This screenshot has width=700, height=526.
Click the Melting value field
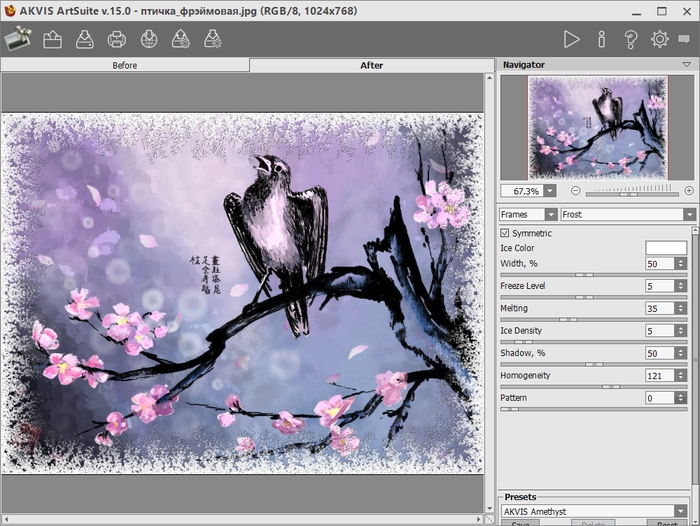(660, 309)
